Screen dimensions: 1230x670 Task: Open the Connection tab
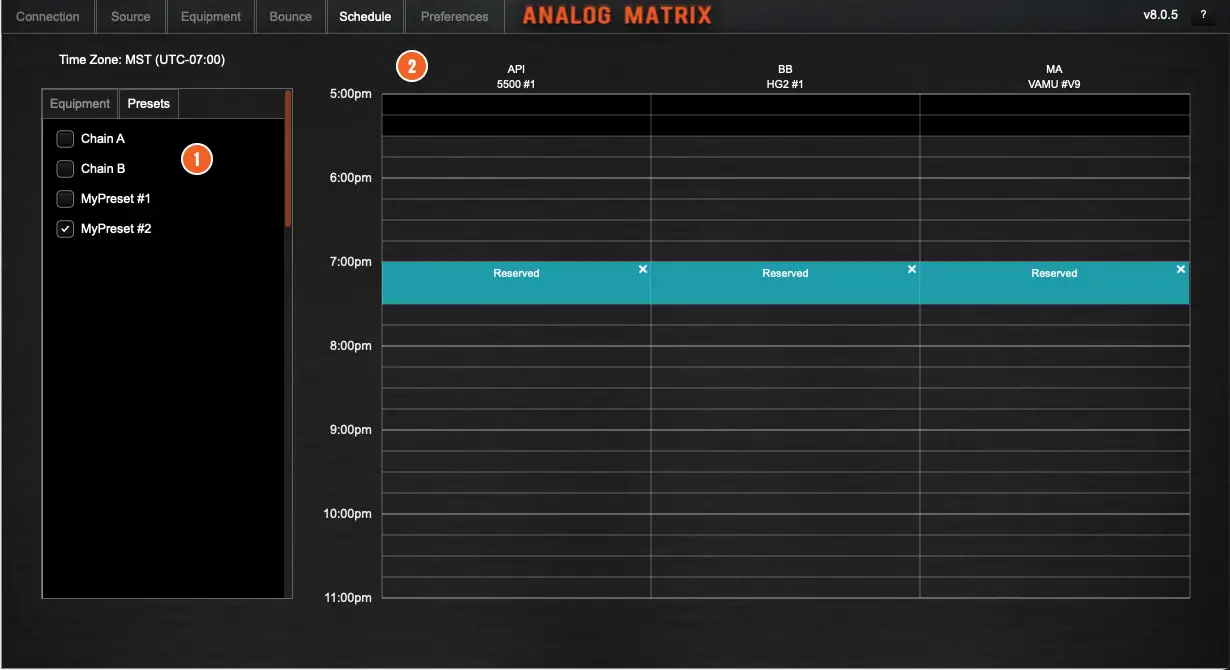pos(48,17)
